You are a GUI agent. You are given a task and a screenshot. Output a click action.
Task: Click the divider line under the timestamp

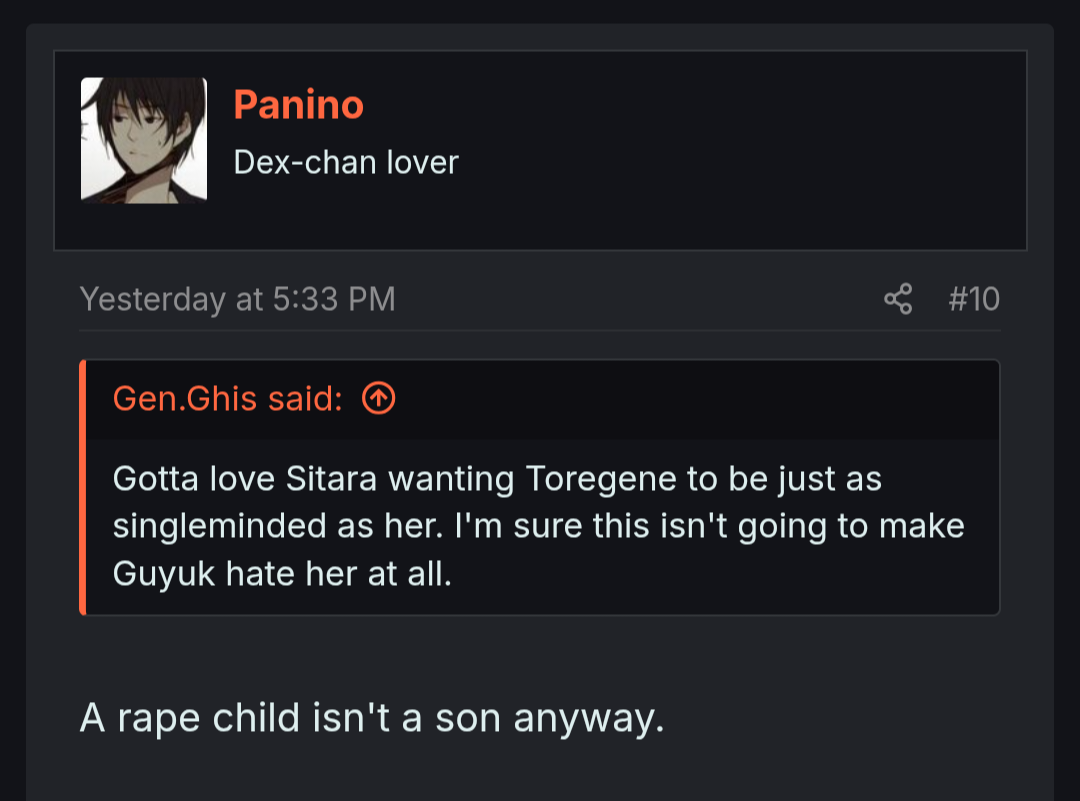[x=540, y=331]
